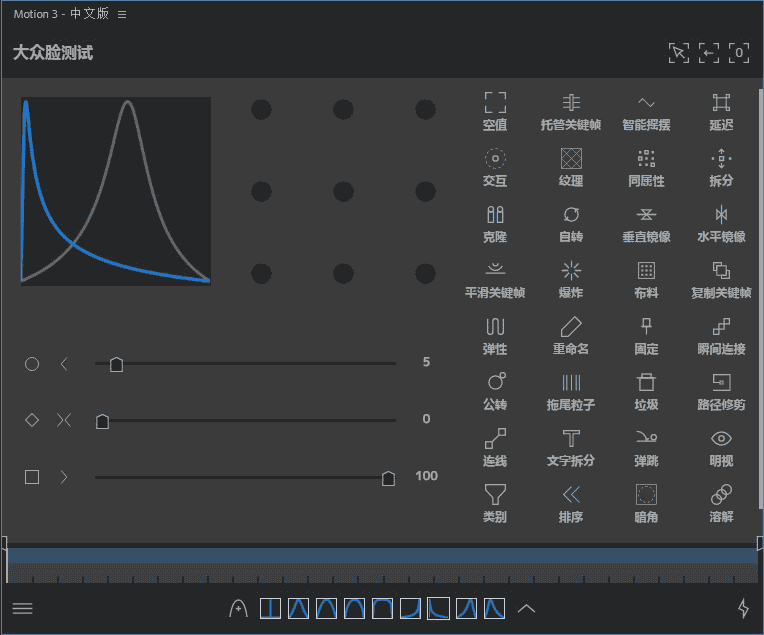This screenshot has height=635, width=764.
Task: Expand the curve presets with the up chevron
Action: 526,608
